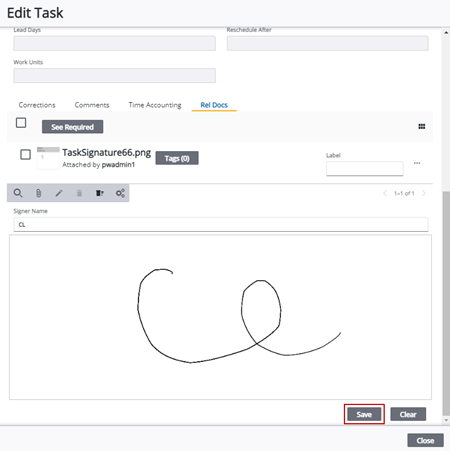Screen dimensions: 450x451
Task: Open three-dot menu for TaskSignature66.png
Action: tap(417, 163)
